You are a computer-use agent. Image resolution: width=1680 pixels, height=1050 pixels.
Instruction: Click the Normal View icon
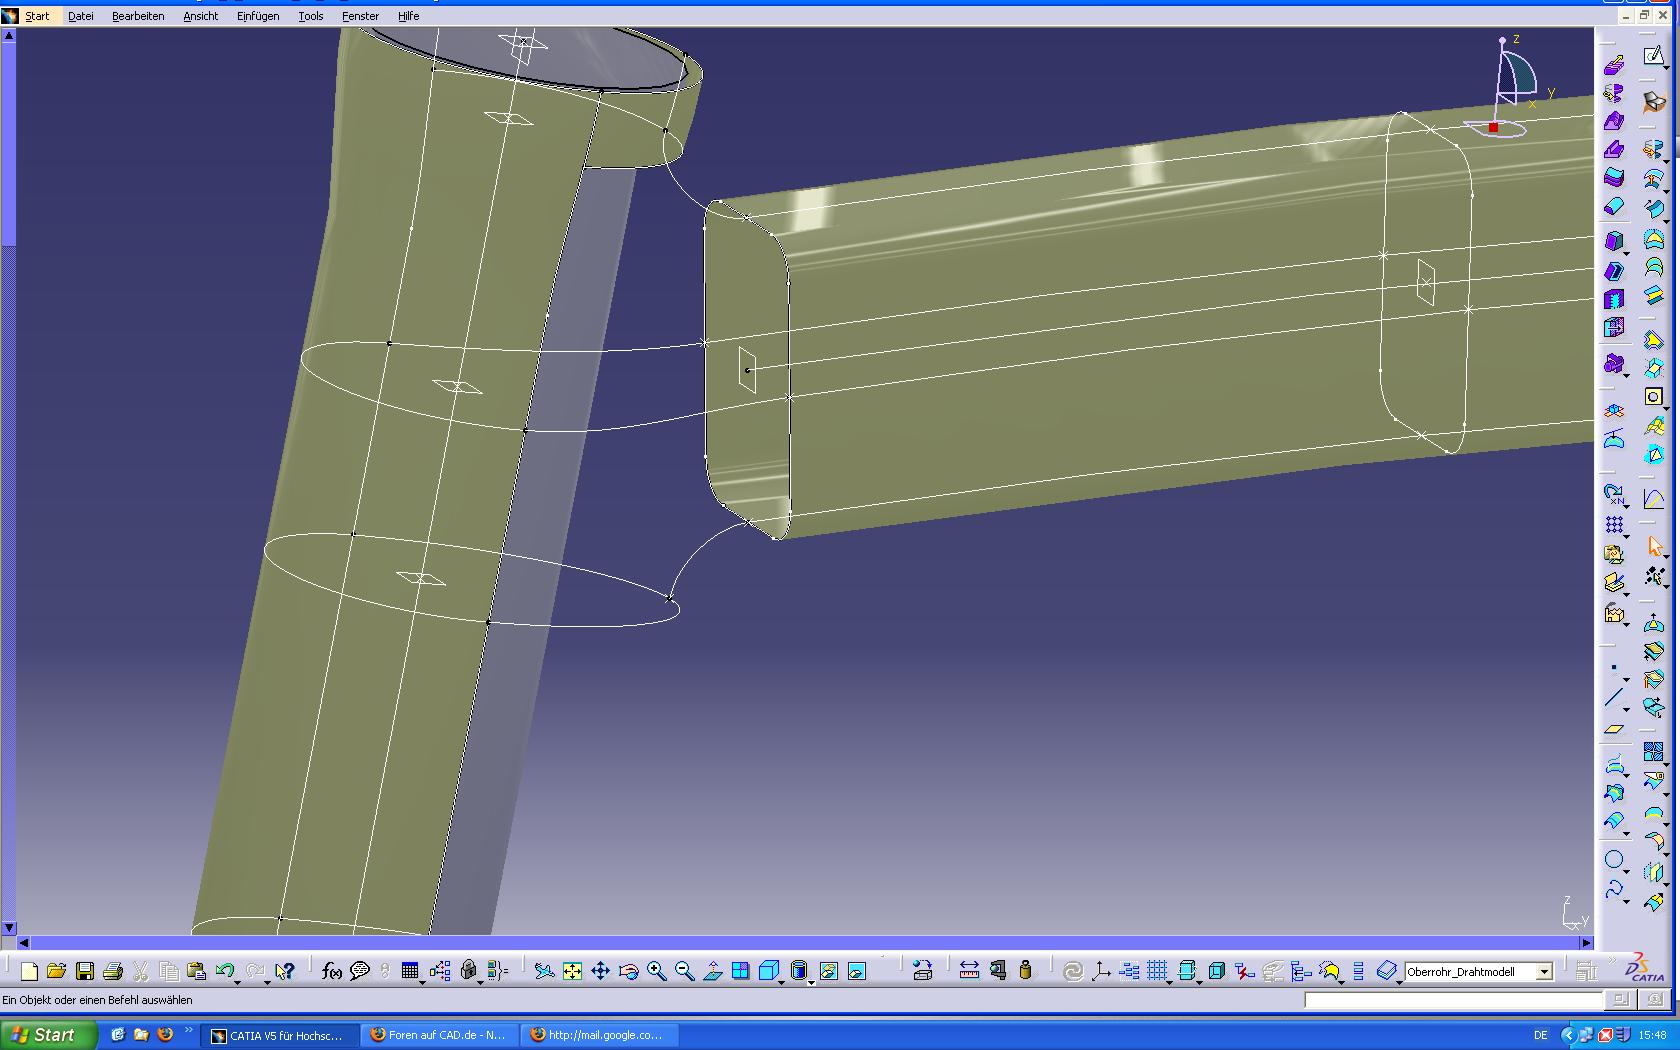[x=712, y=971]
